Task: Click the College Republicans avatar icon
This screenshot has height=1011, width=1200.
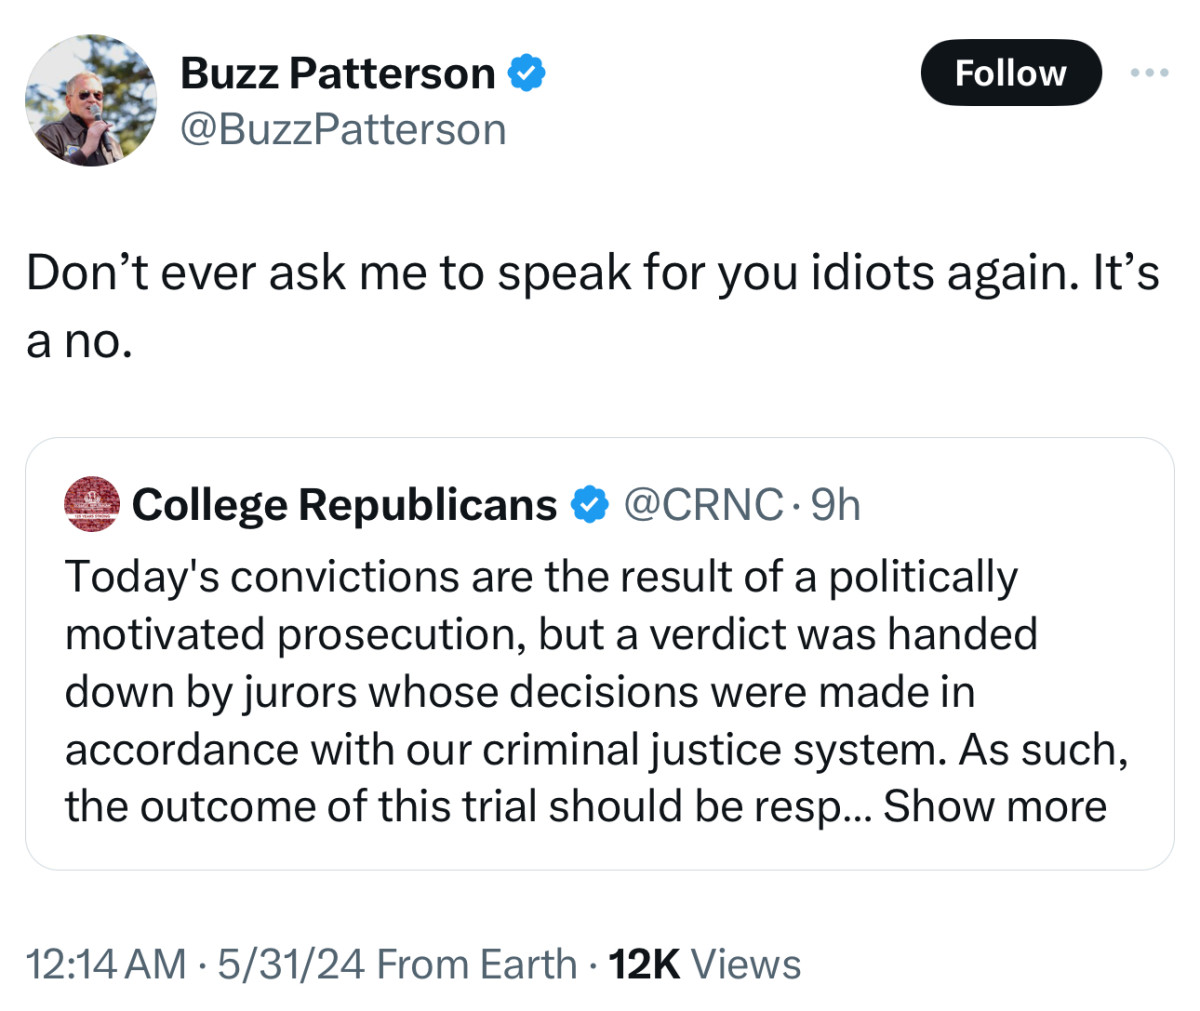Action: pyautogui.click(x=90, y=504)
